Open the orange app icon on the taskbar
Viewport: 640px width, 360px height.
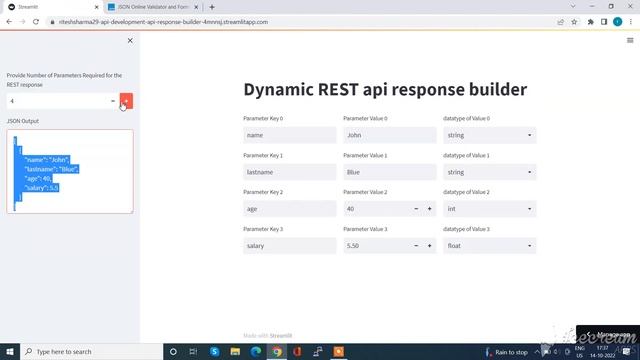tap(338, 351)
